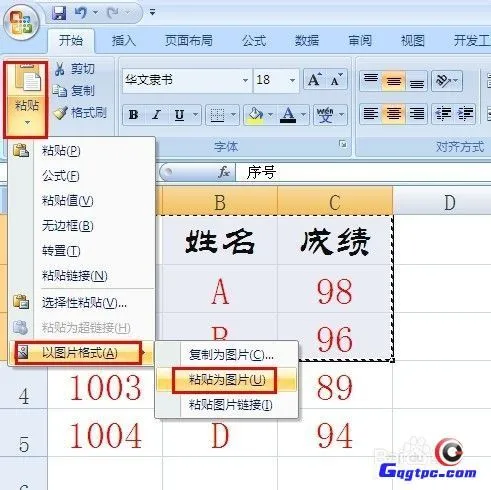Switch to 页面布局 tab
Viewport: 491px width, 490px height.
(189, 41)
